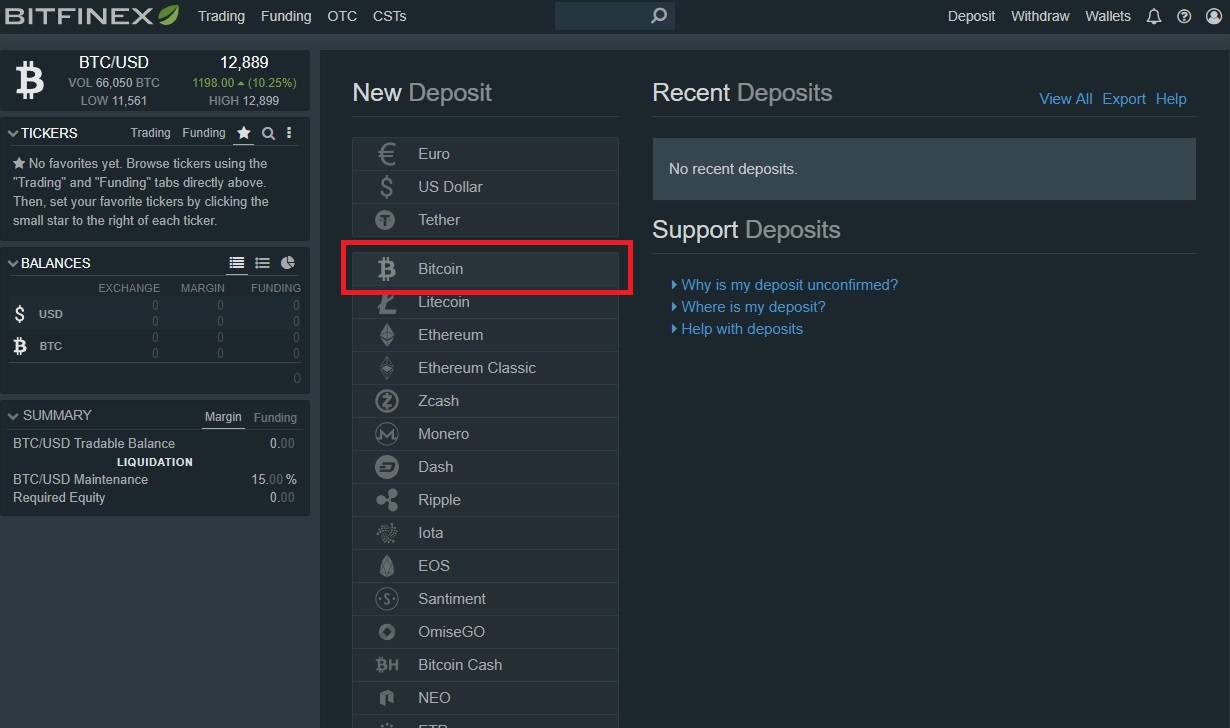Viewport: 1230px width, 728px height.
Task: Choose Monero deposit option
Action: tap(486, 434)
